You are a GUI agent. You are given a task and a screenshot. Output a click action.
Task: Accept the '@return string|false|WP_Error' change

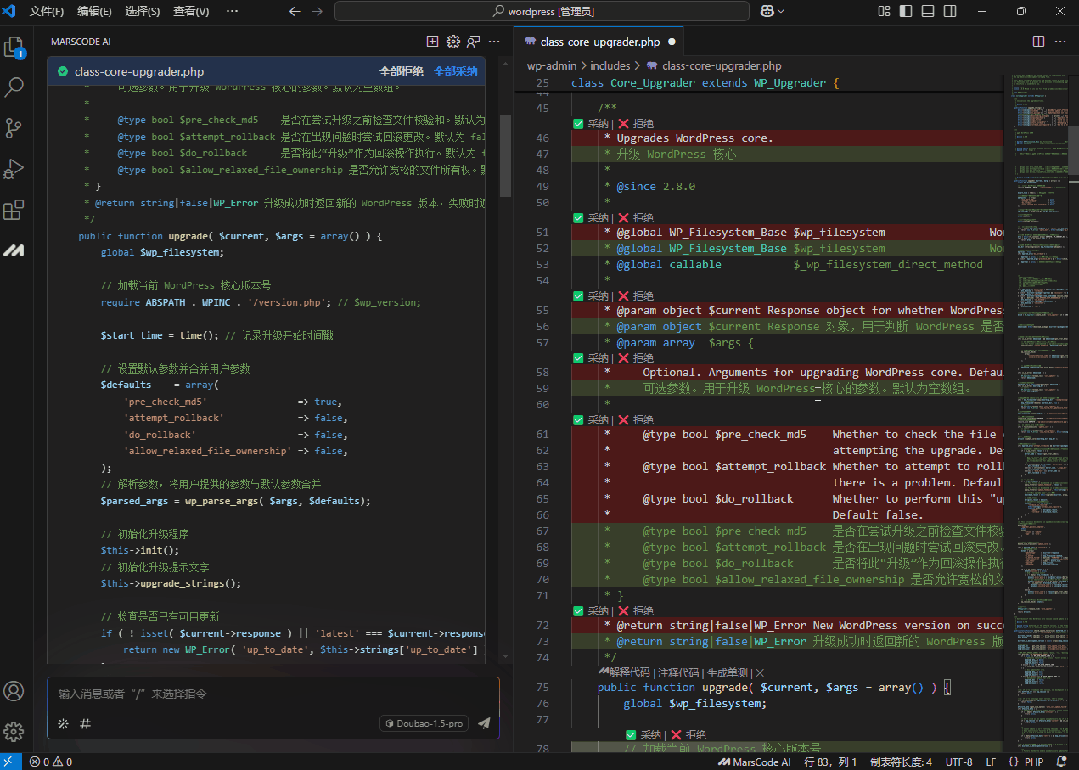(591, 610)
